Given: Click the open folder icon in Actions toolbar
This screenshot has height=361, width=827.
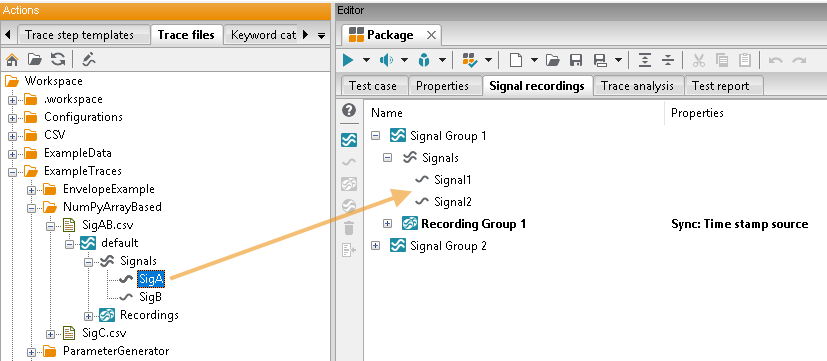Looking at the screenshot, I should 35,59.
